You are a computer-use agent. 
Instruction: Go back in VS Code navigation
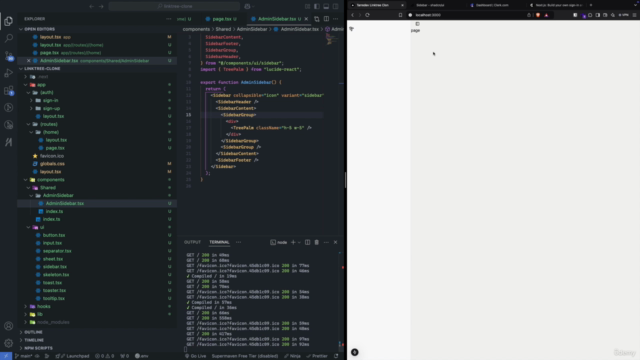point(91,7)
